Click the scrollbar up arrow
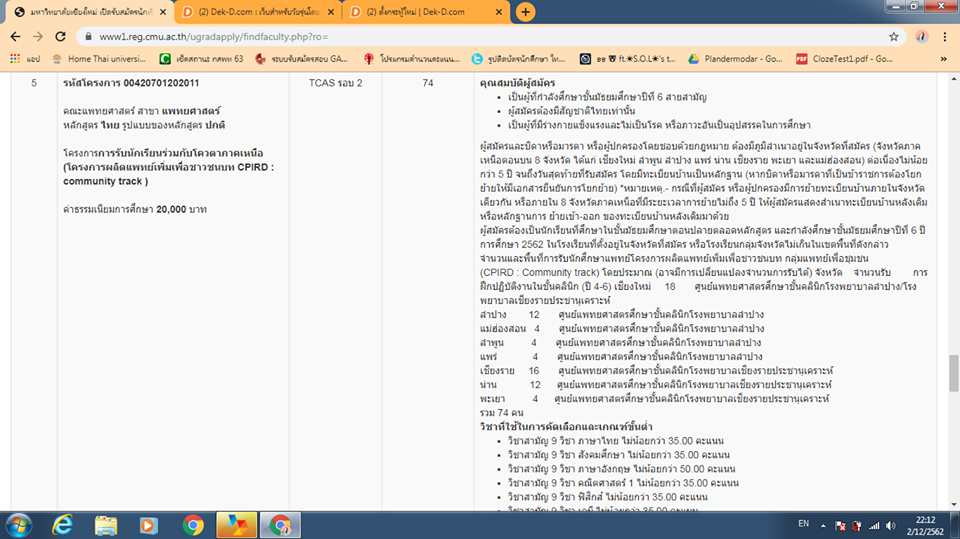This screenshot has width=960, height=539. click(954, 79)
